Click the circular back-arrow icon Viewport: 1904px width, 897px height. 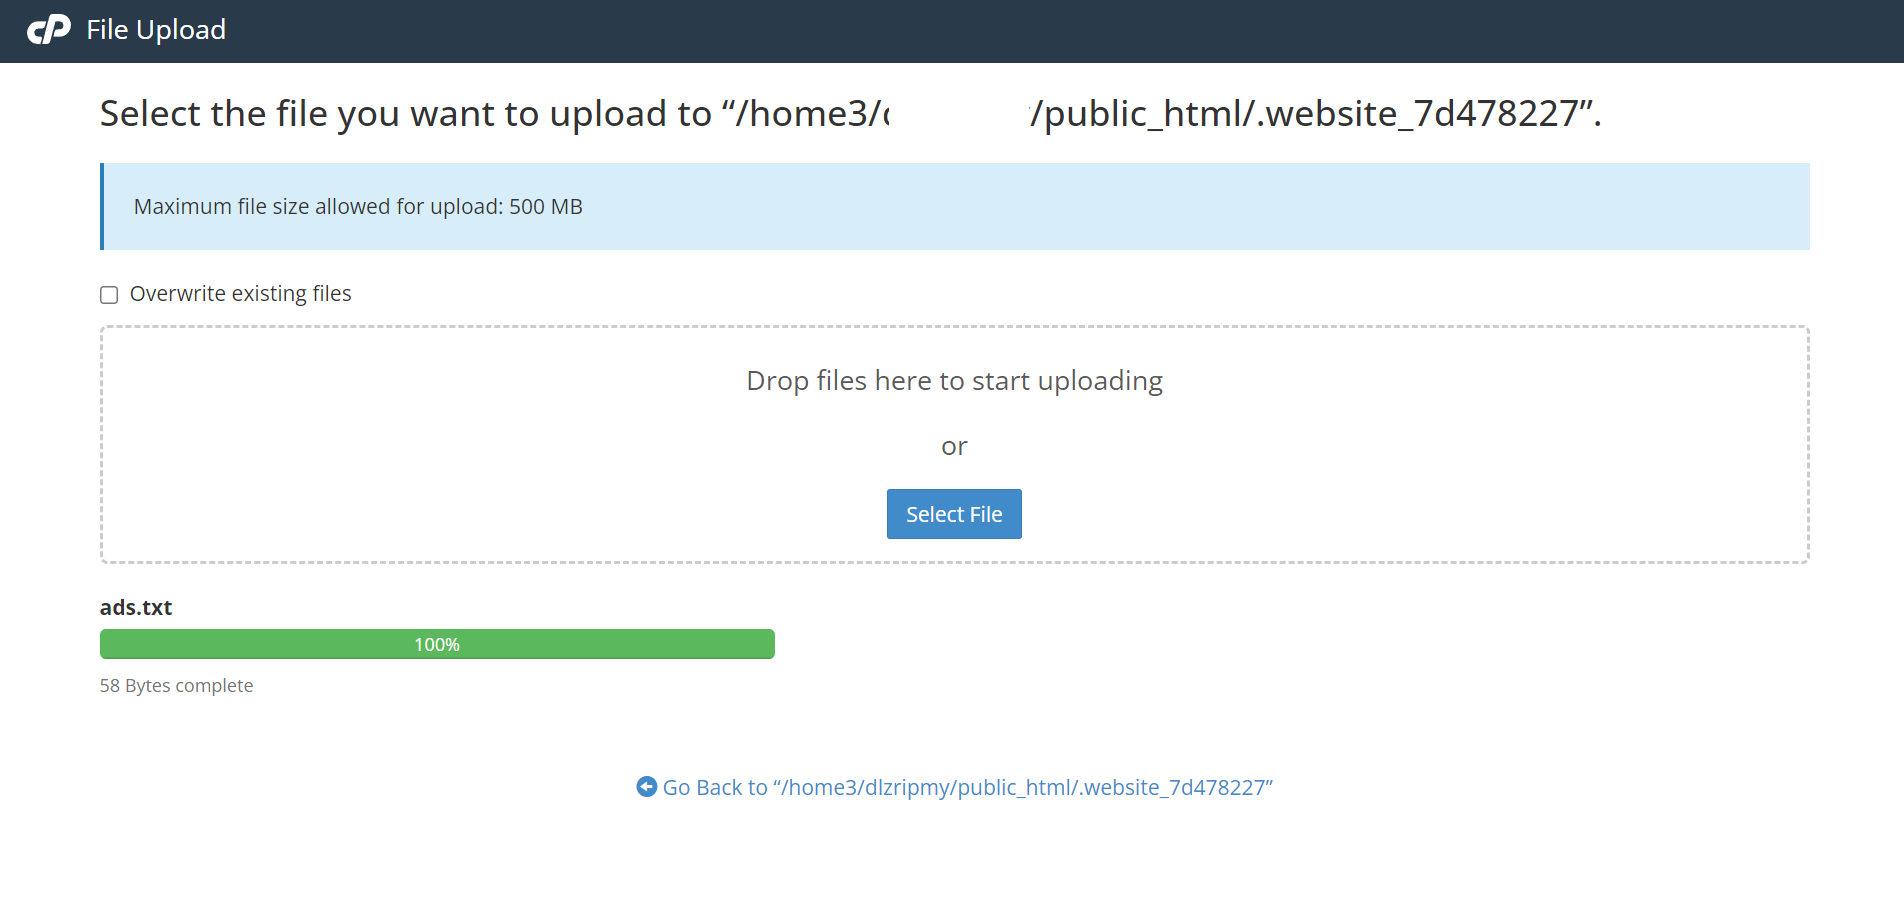click(x=647, y=787)
